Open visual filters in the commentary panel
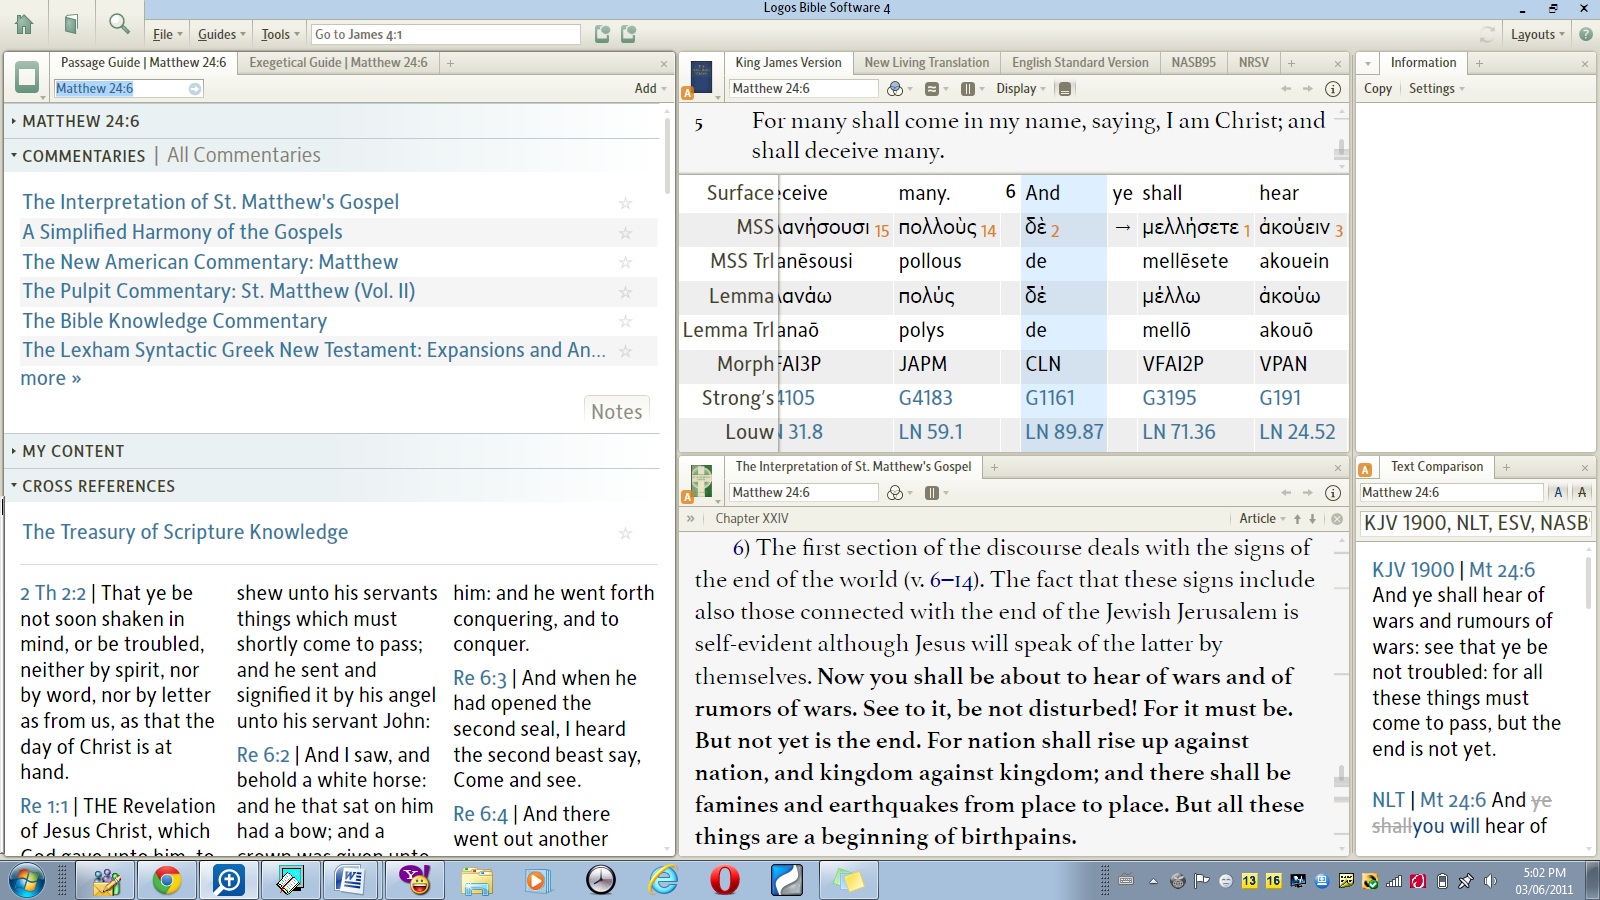 pos(895,493)
